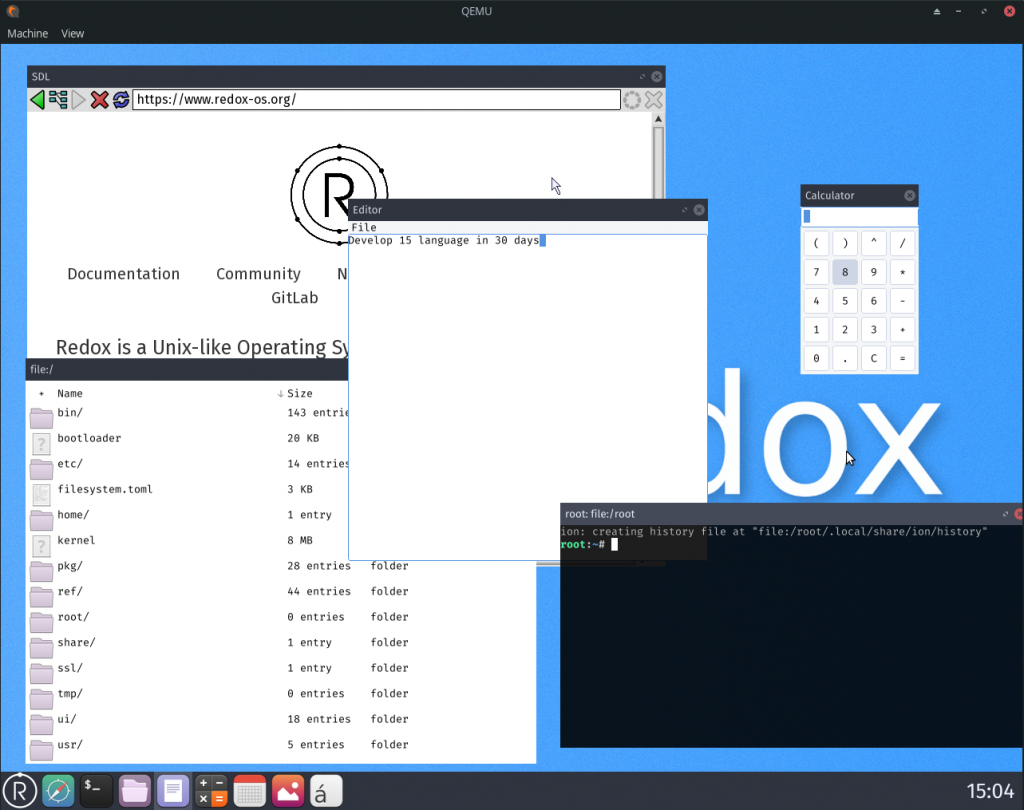Click the calculator caret power button
The width and height of the screenshot is (1024, 810).
coord(874,243)
